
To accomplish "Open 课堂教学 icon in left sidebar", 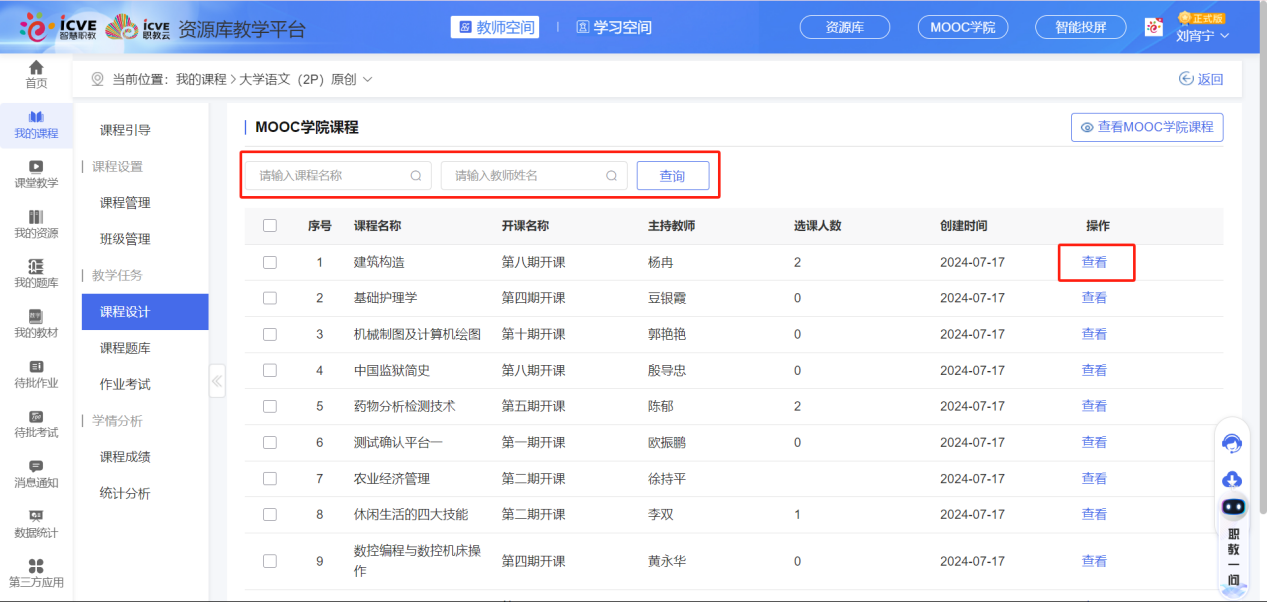I will click(36, 167).
